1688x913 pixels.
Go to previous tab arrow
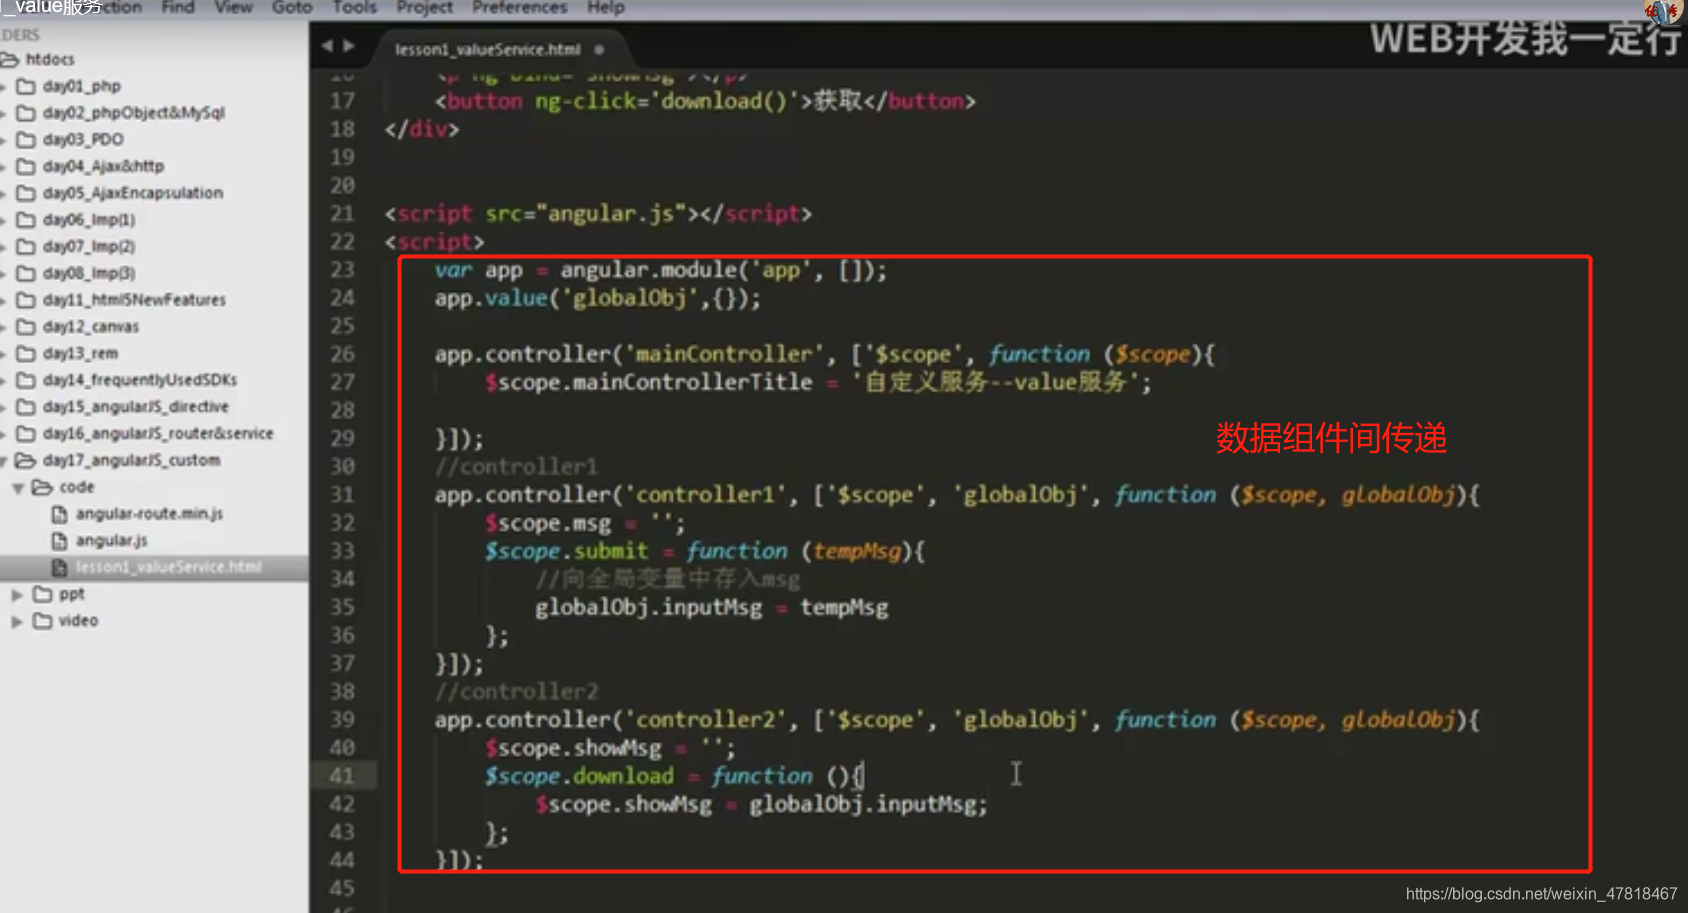327,46
